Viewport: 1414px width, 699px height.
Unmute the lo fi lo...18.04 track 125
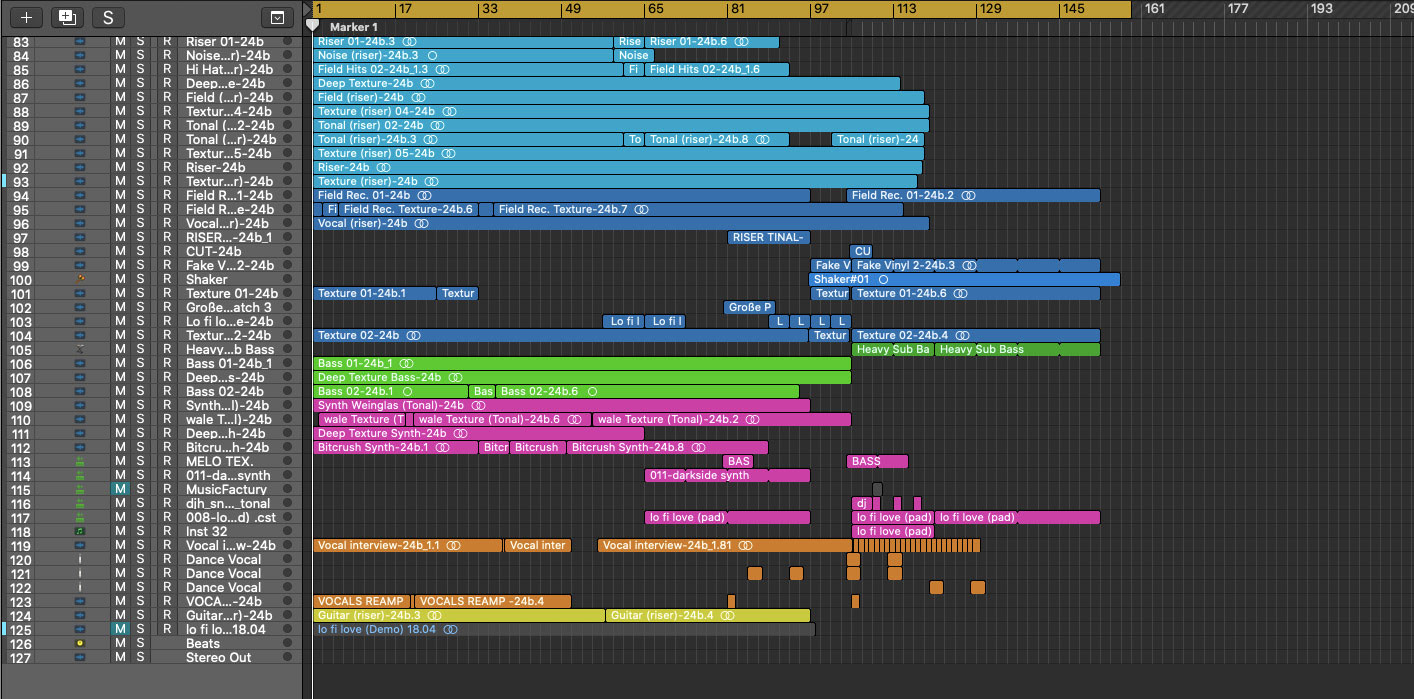120,629
